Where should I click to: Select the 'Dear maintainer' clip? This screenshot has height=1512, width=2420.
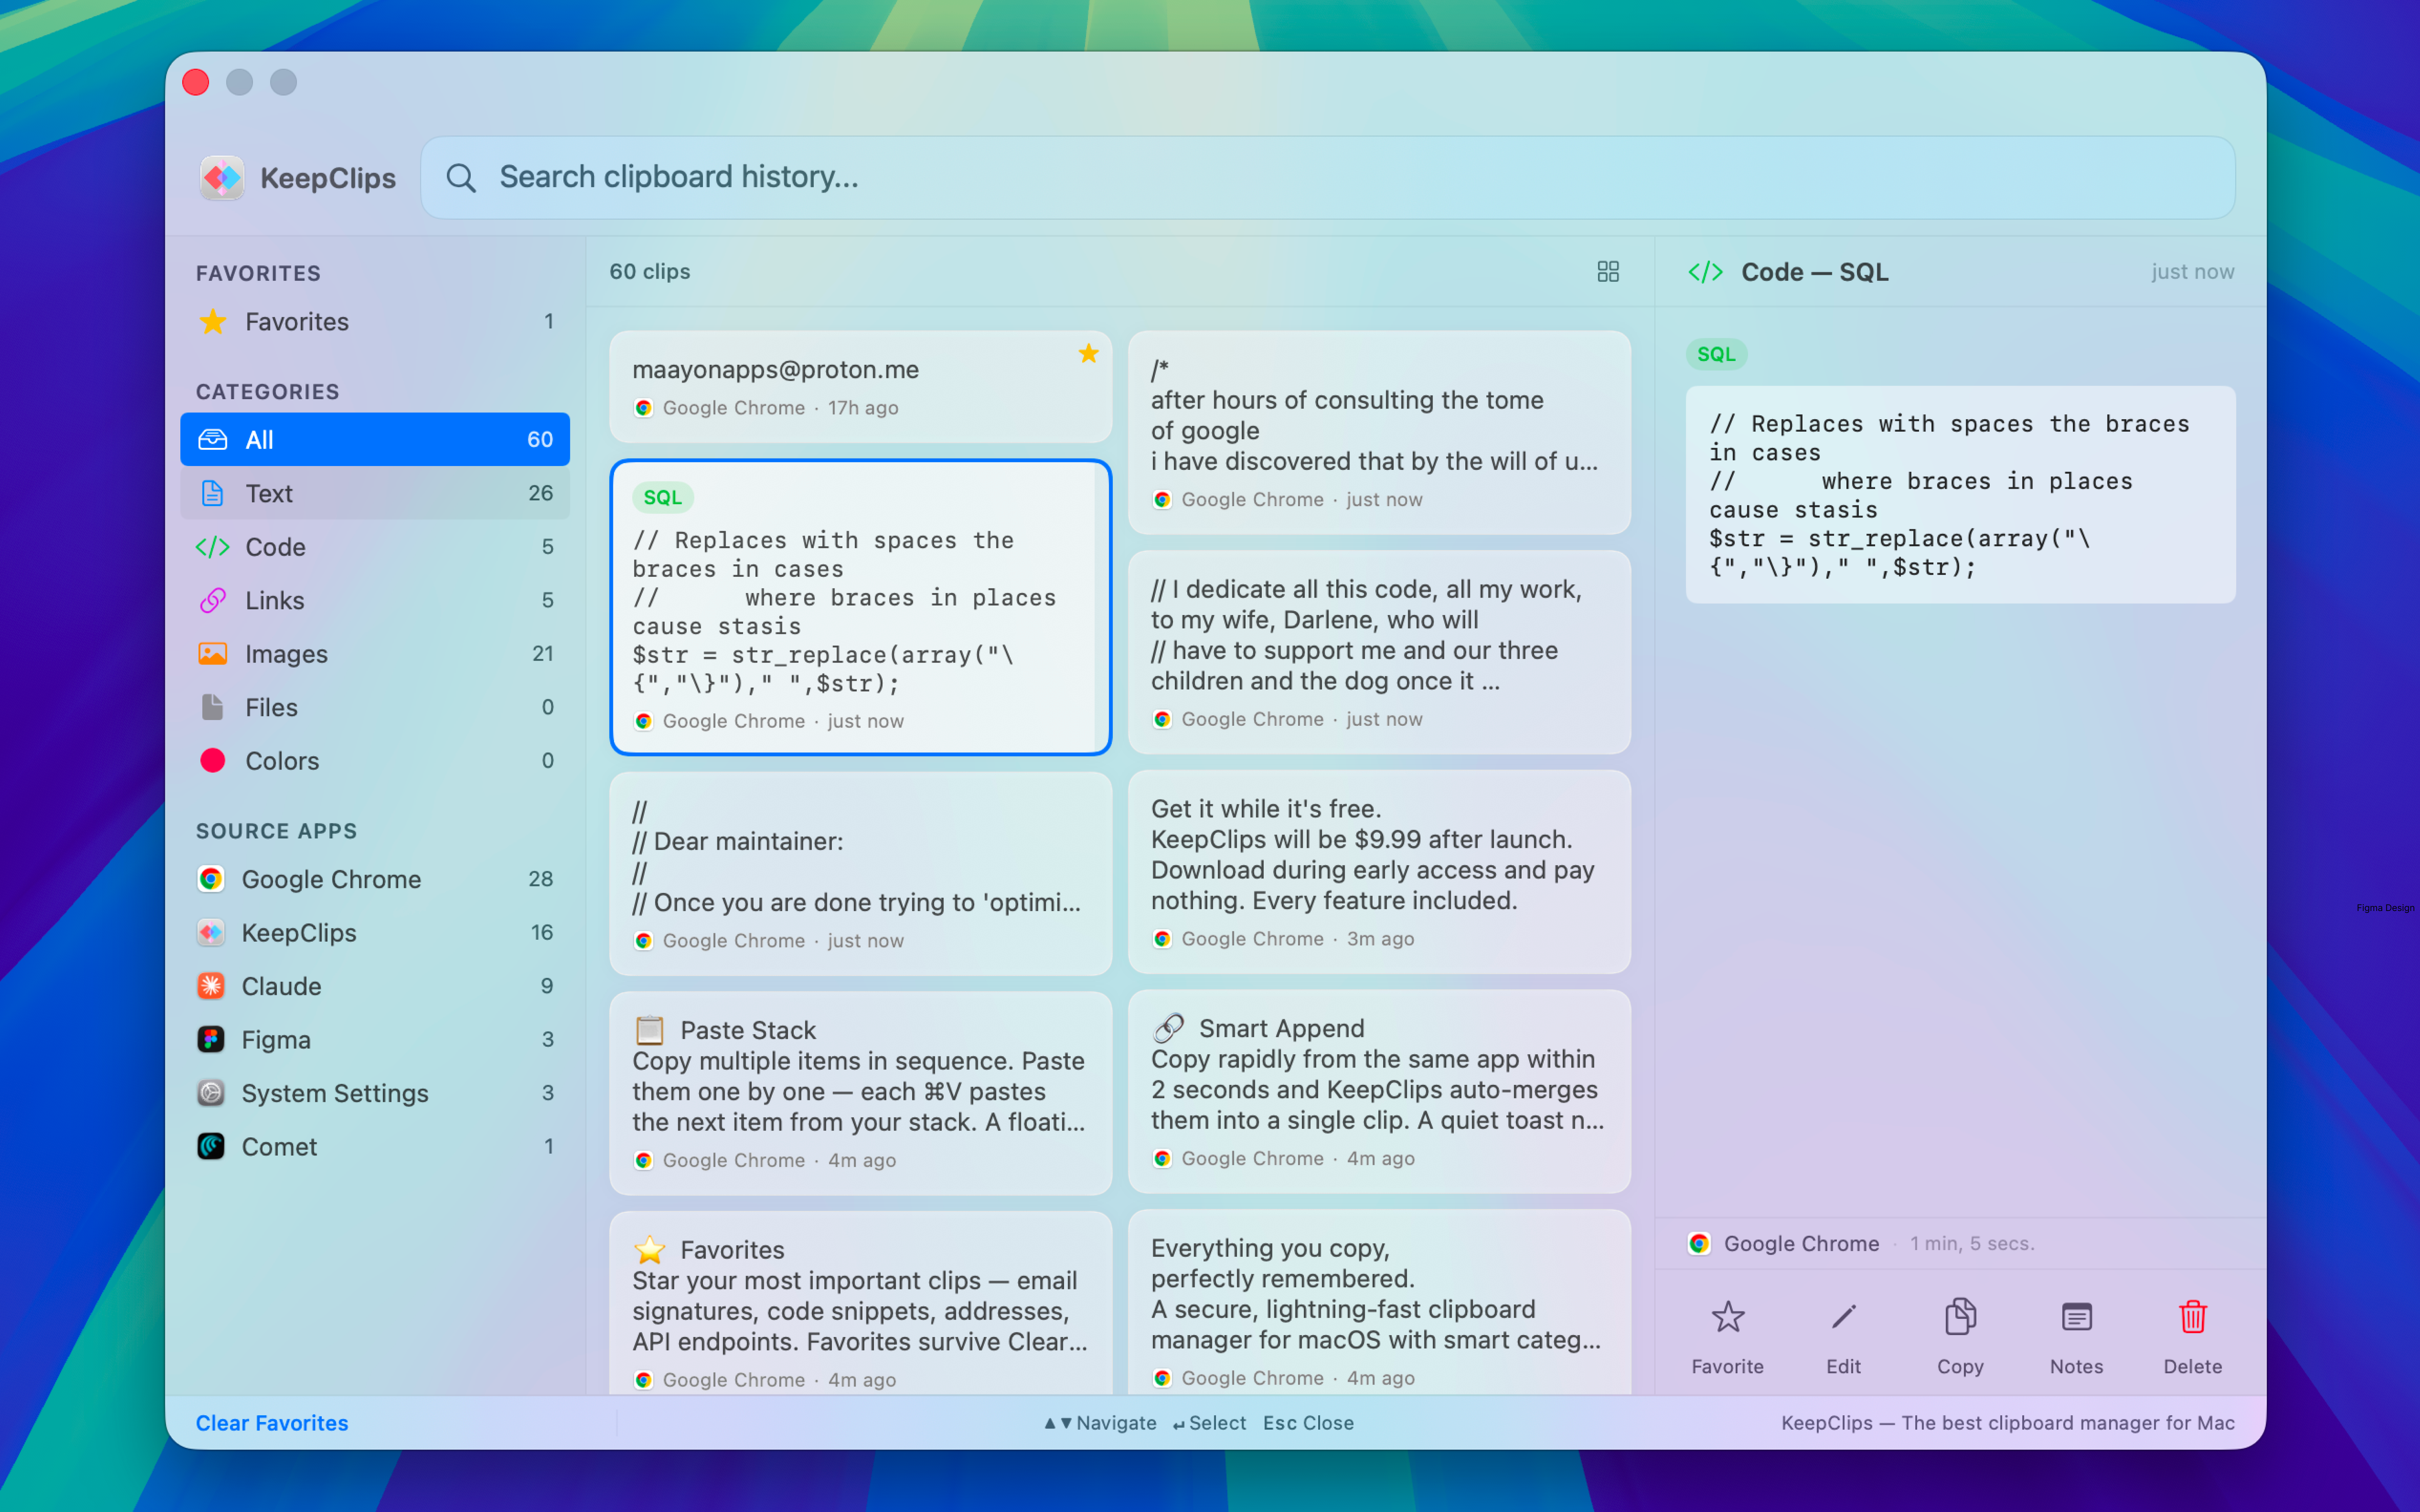pyautogui.click(x=861, y=873)
